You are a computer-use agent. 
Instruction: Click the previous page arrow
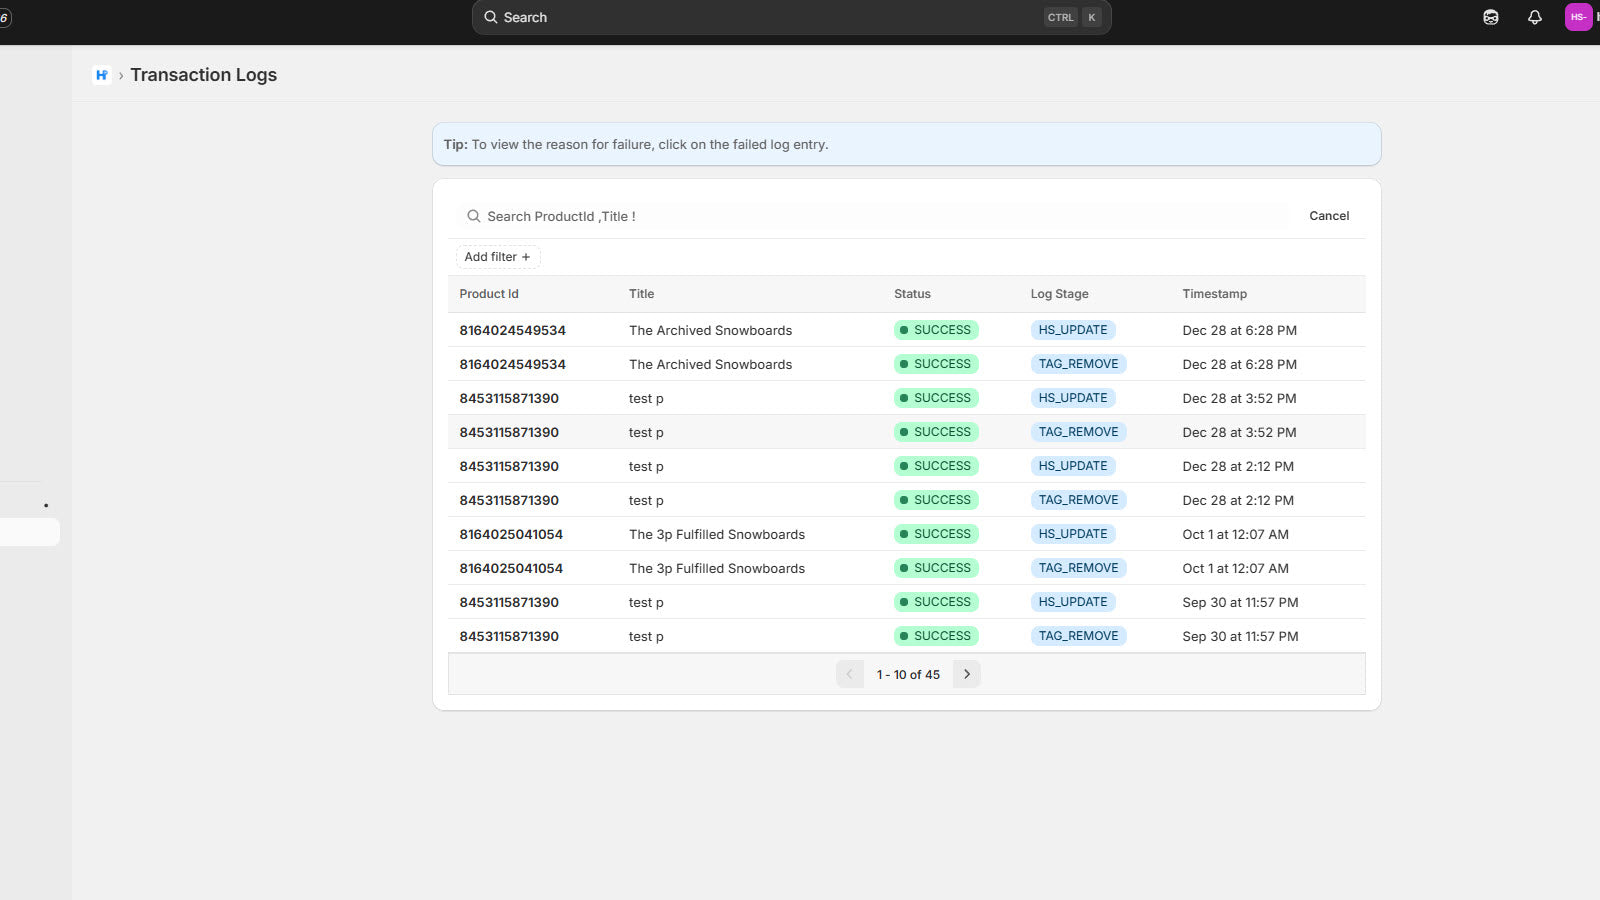tap(849, 674)
